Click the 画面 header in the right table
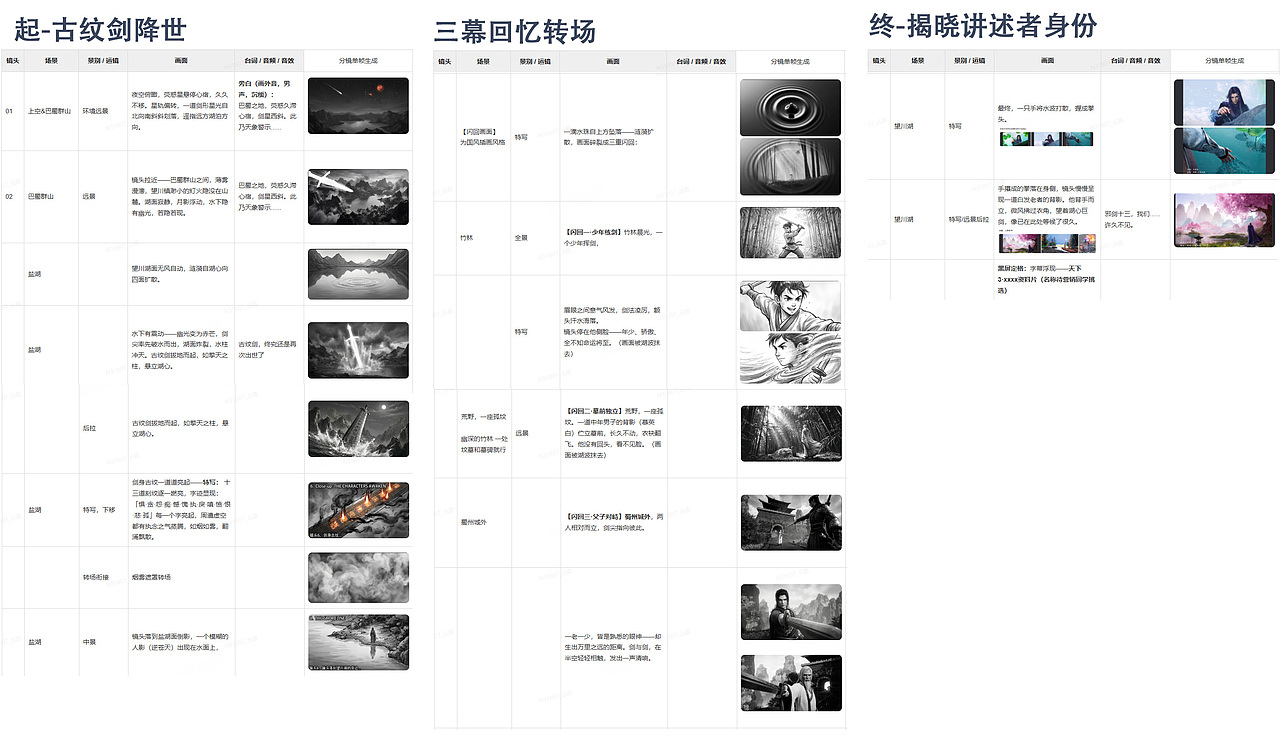Screen dimensions: 1280x742 [1047, 61]
